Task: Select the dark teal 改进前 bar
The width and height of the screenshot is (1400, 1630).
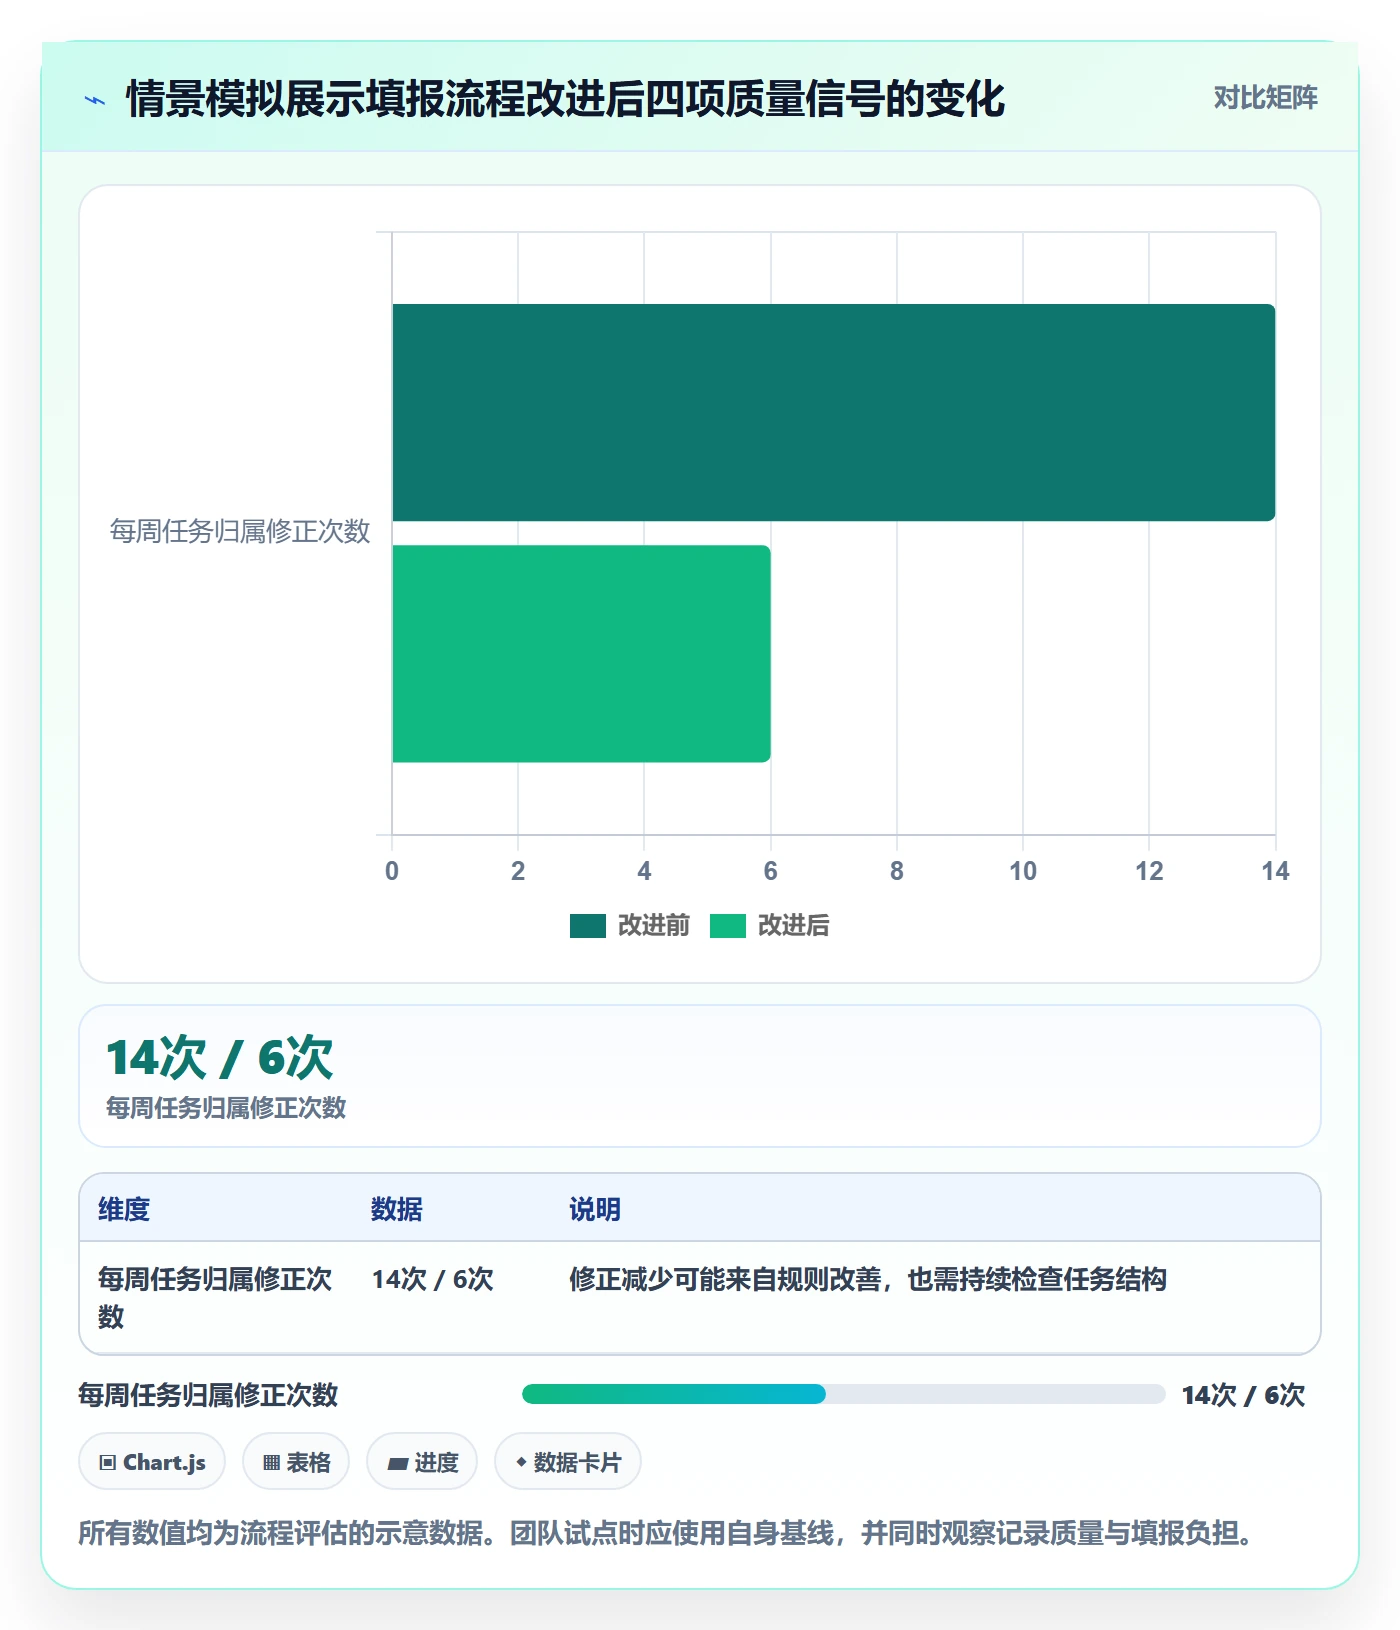Action: point(833,412)
